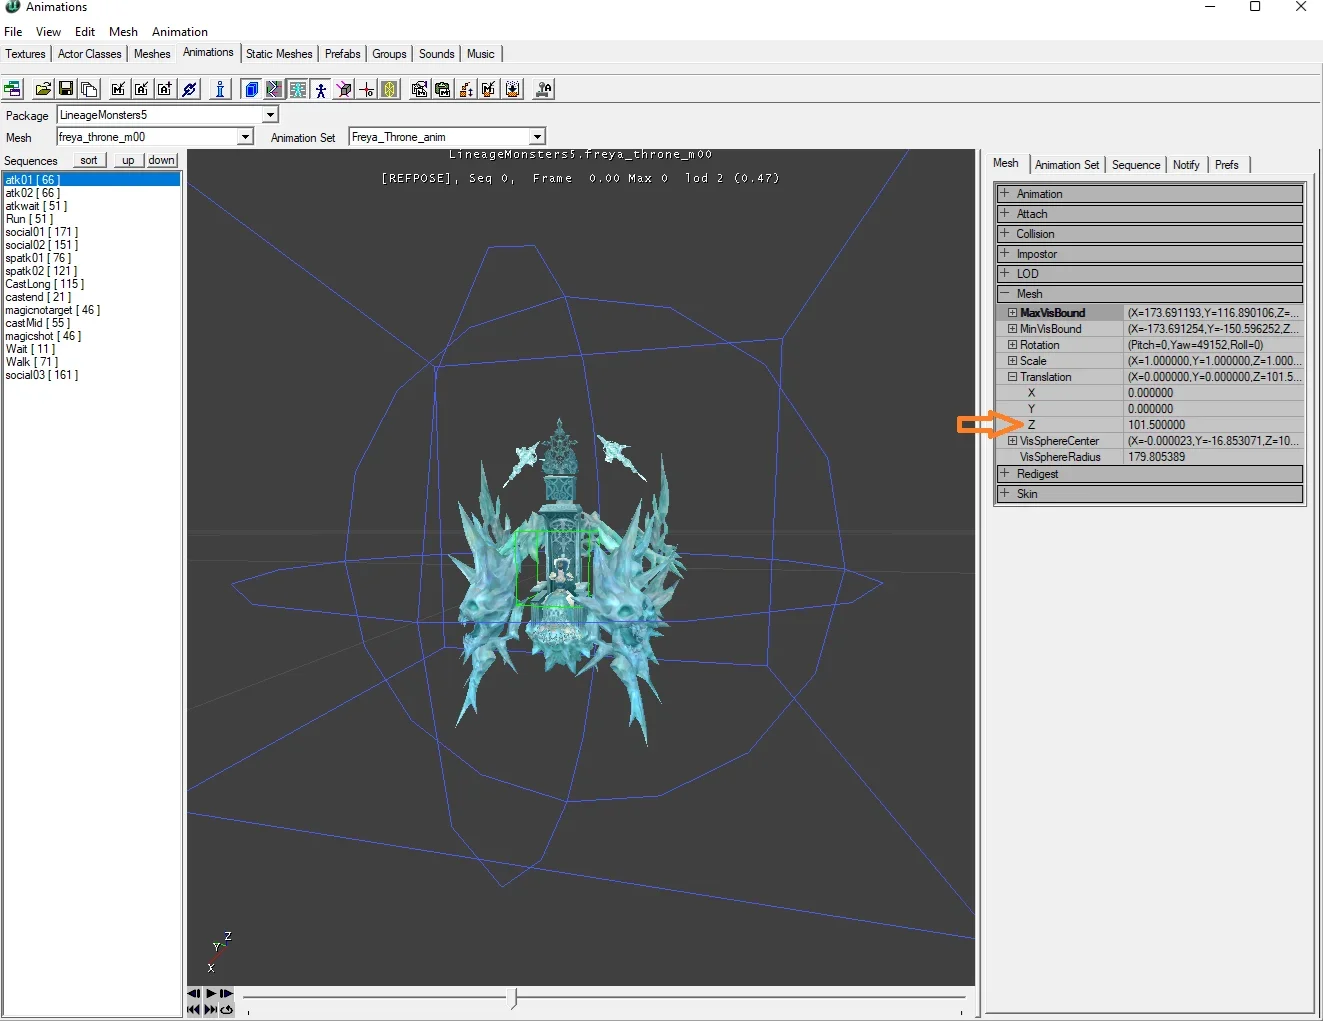This screenshot has height=1021, width=1323.
Task: Open the Animation Set dropdown
Action: pyautogui.click(x=537, y=137)
